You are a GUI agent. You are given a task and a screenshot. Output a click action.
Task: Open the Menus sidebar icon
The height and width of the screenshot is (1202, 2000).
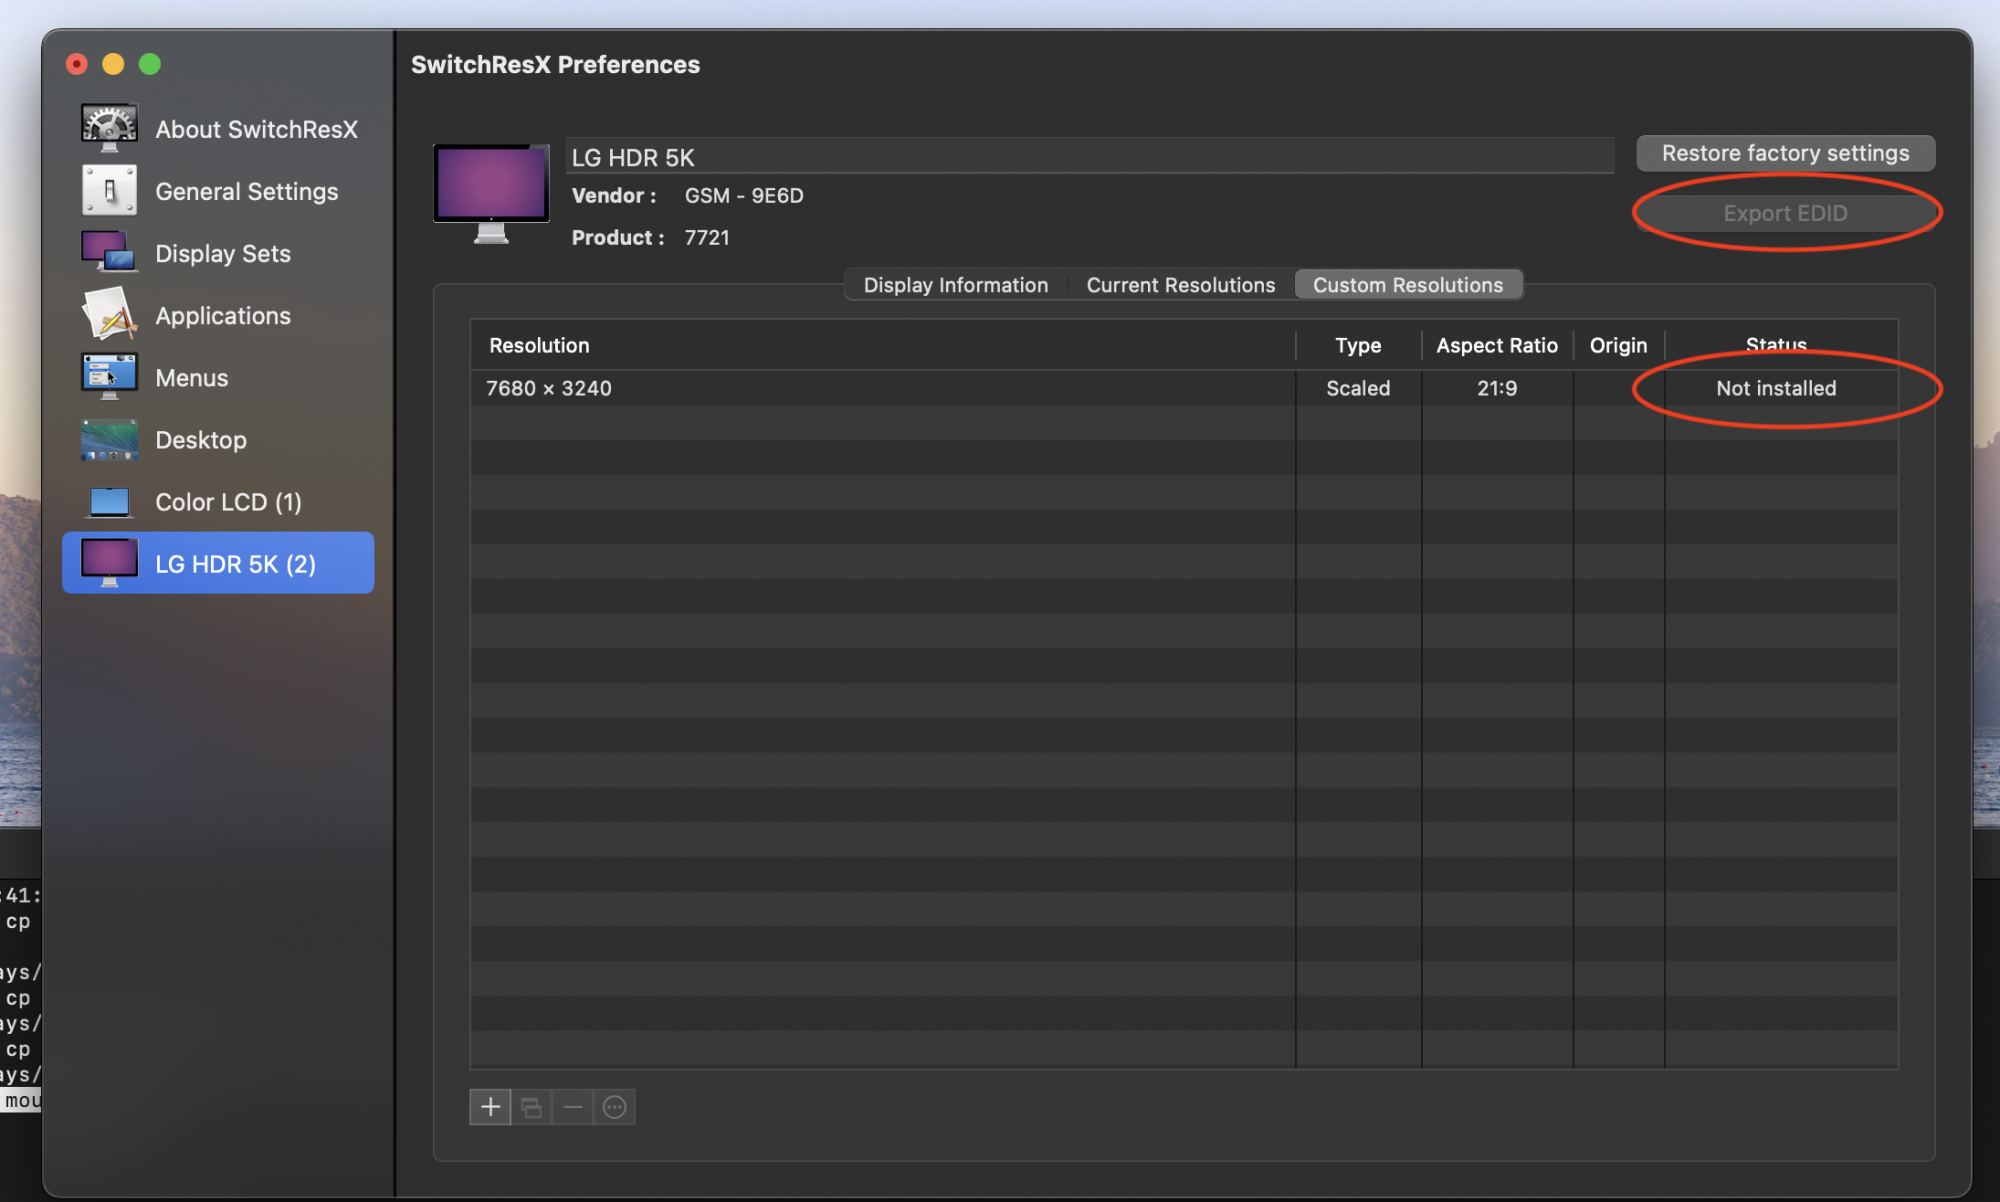pyautogui.click(x=109, y=377)
